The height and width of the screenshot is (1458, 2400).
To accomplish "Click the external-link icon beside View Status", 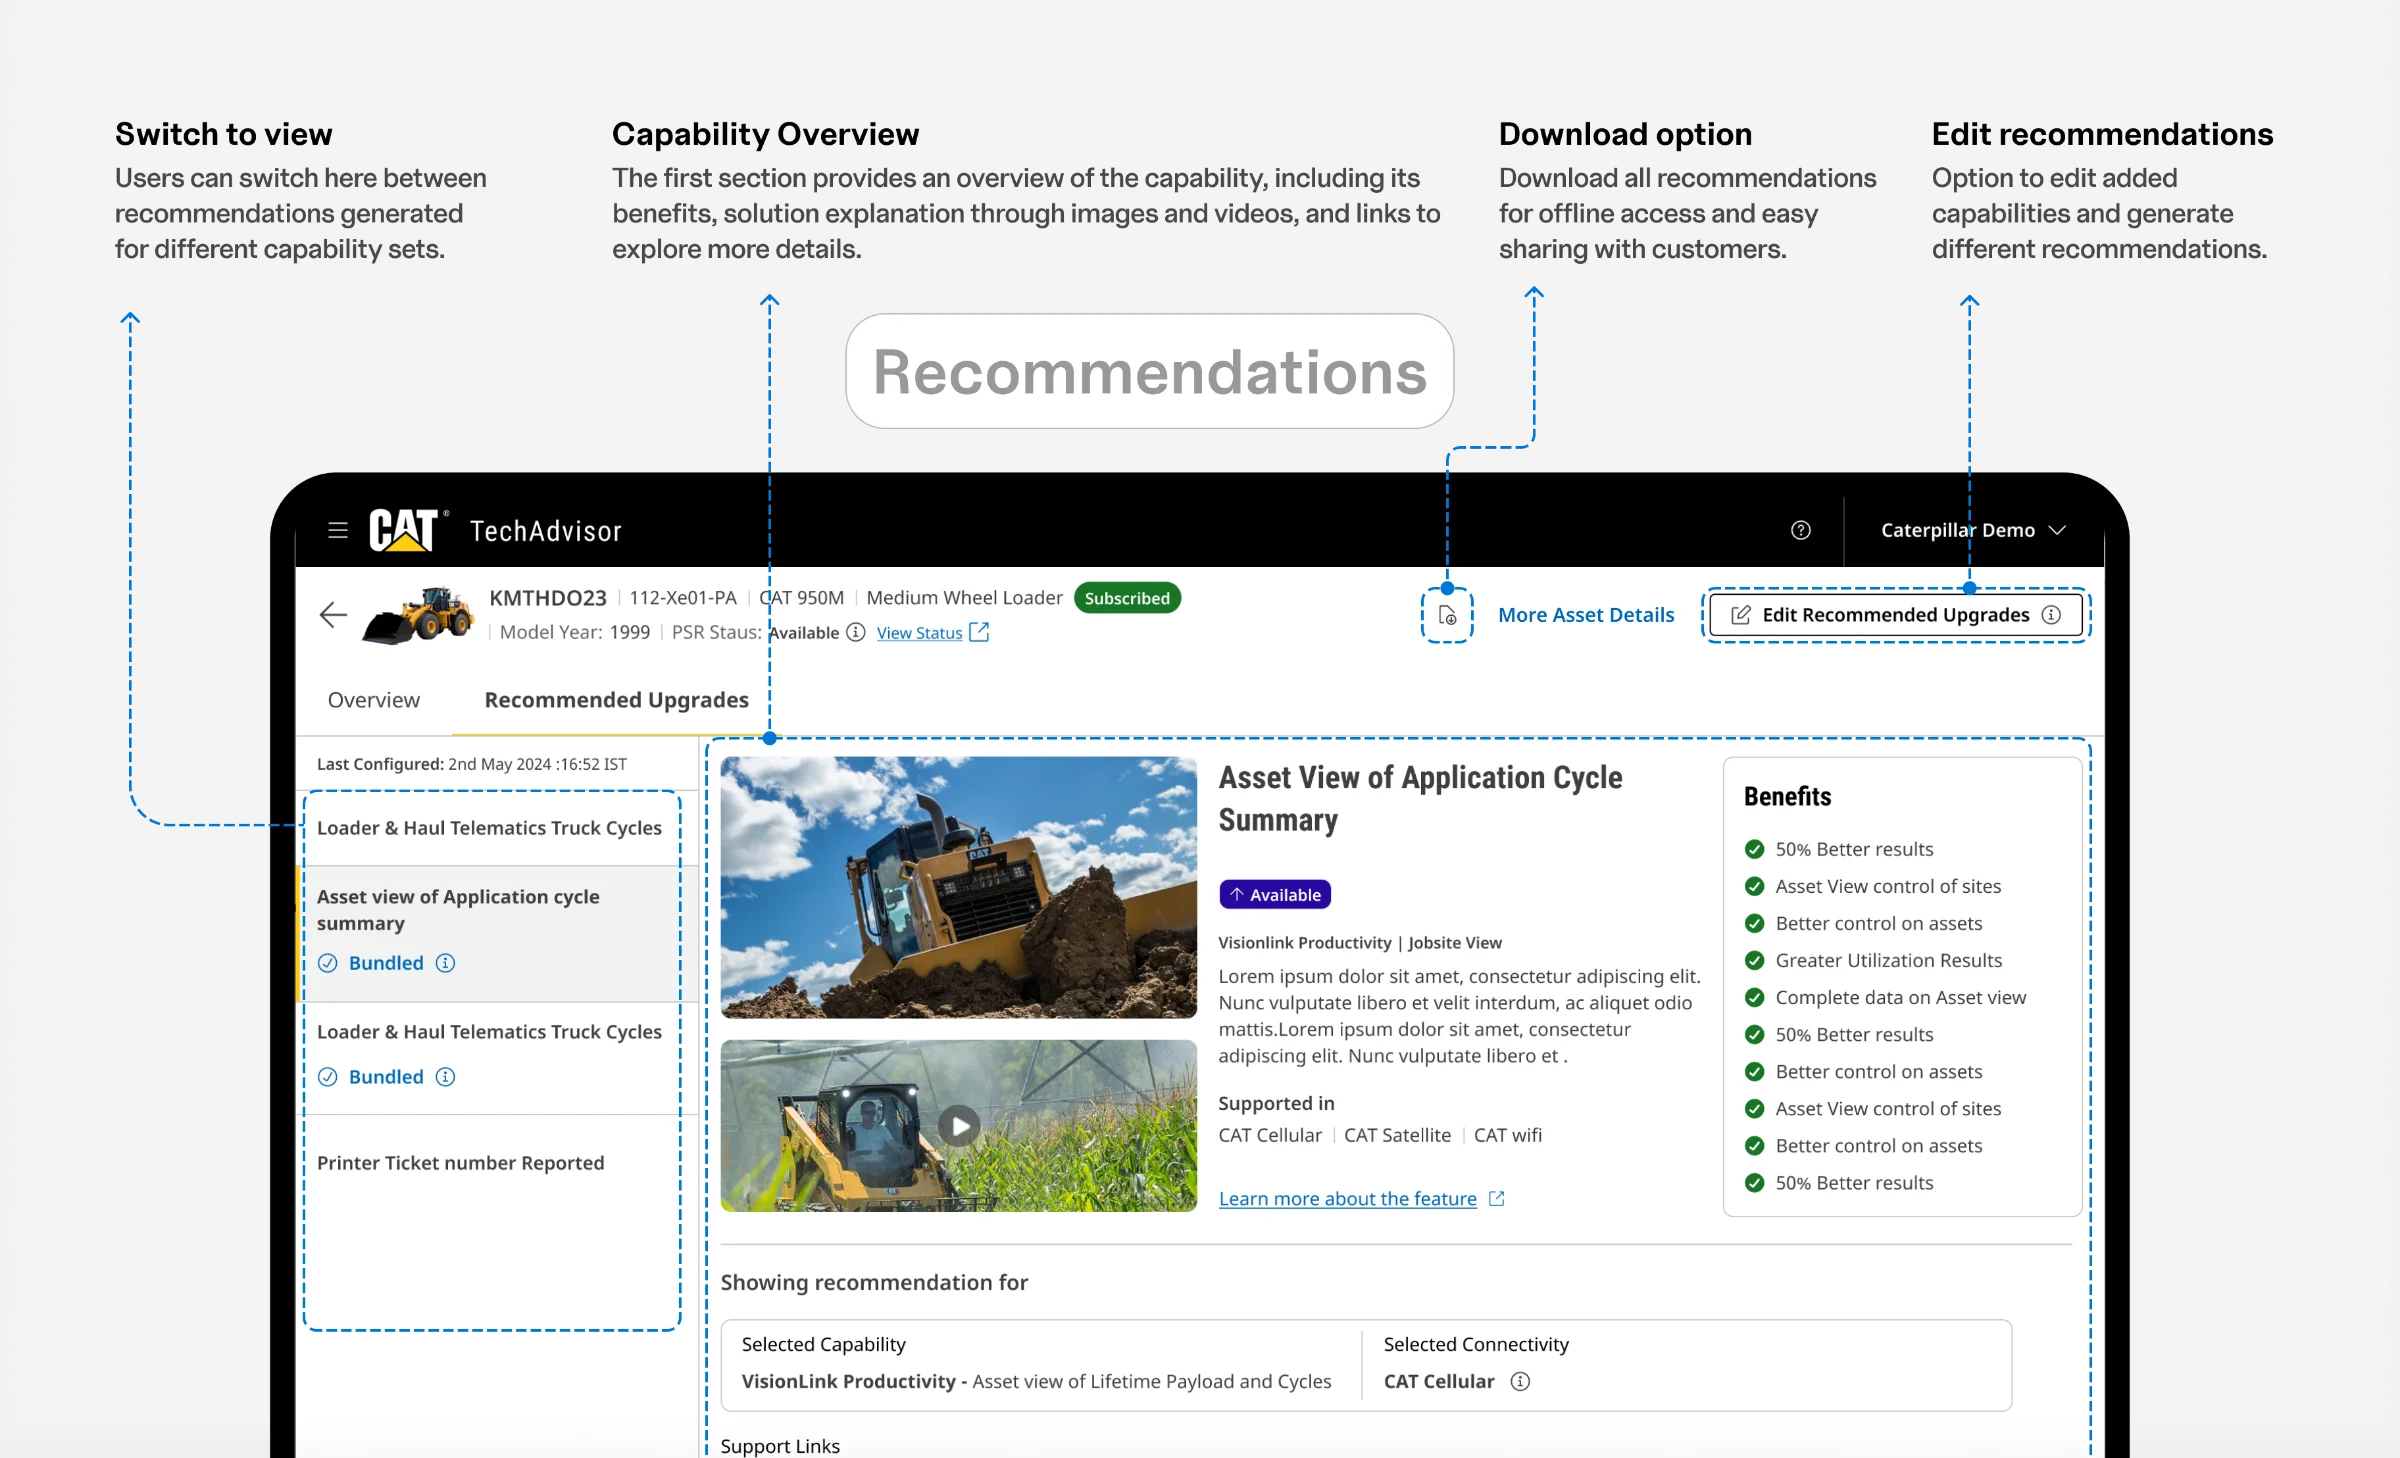I will pos(979,632).
